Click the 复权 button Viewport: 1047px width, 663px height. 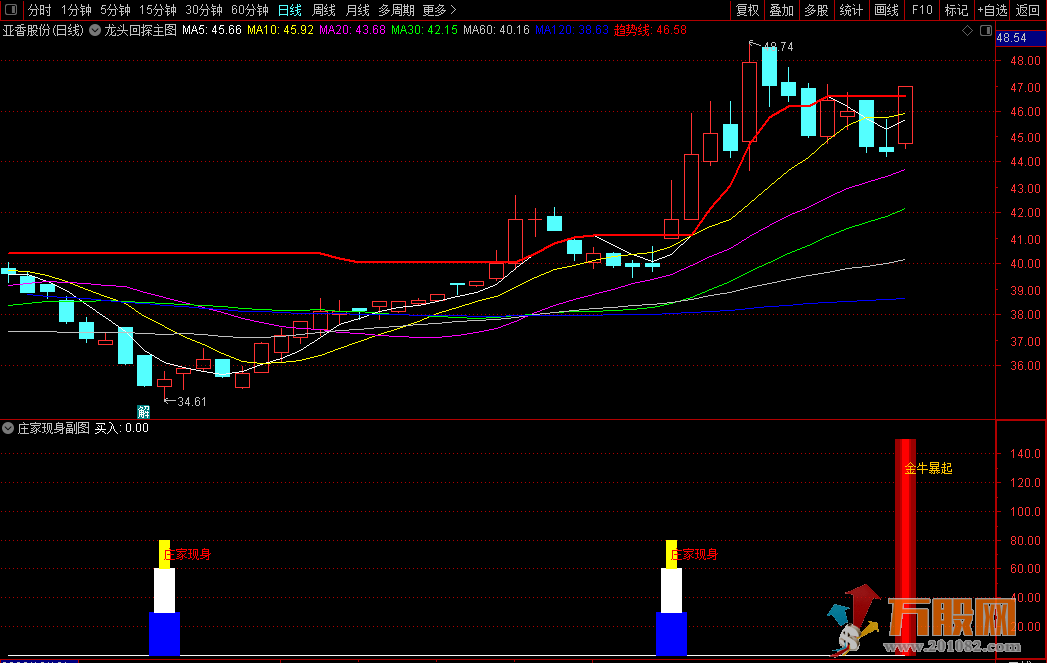[x=747, y=10]
